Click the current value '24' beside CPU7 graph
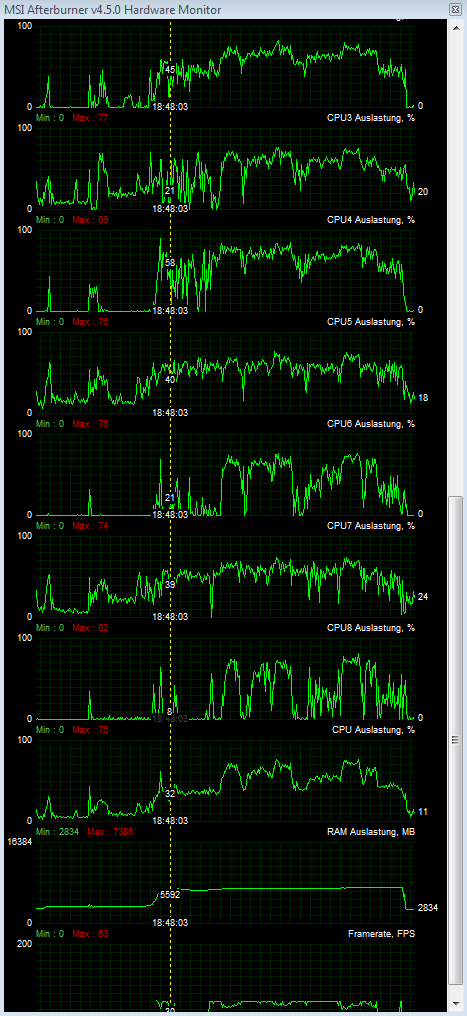Viewport: 467px width, 1016px height. pyautogui.click(x=422, y=597)
